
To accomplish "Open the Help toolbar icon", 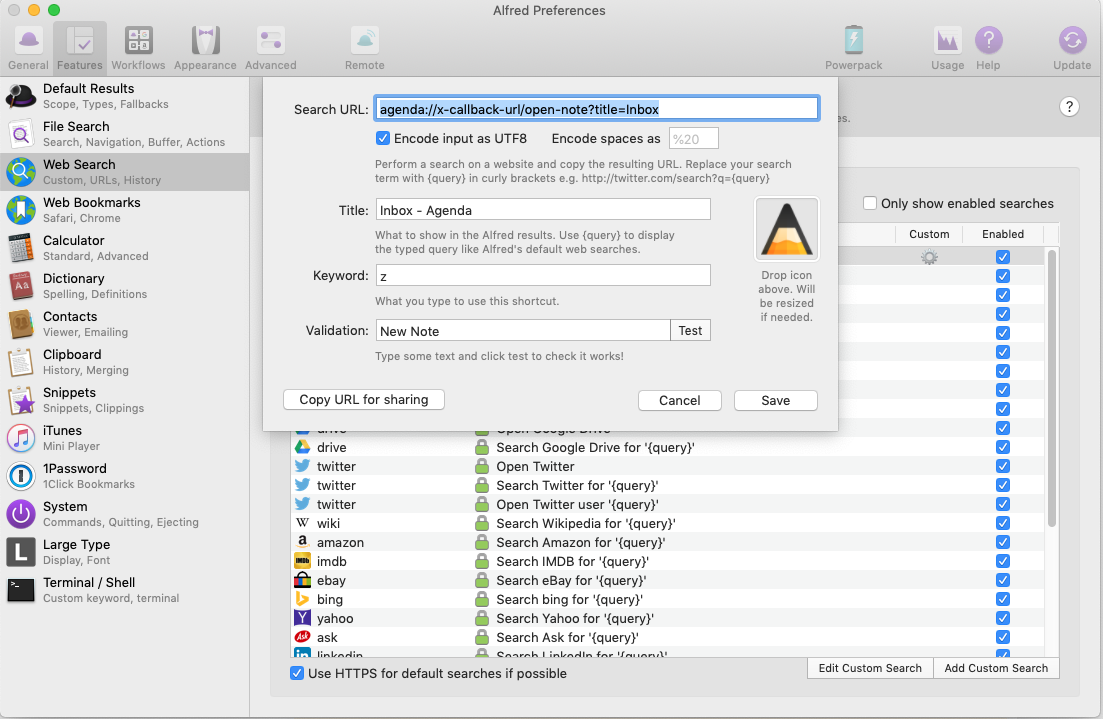I will [x=988, y=48].
